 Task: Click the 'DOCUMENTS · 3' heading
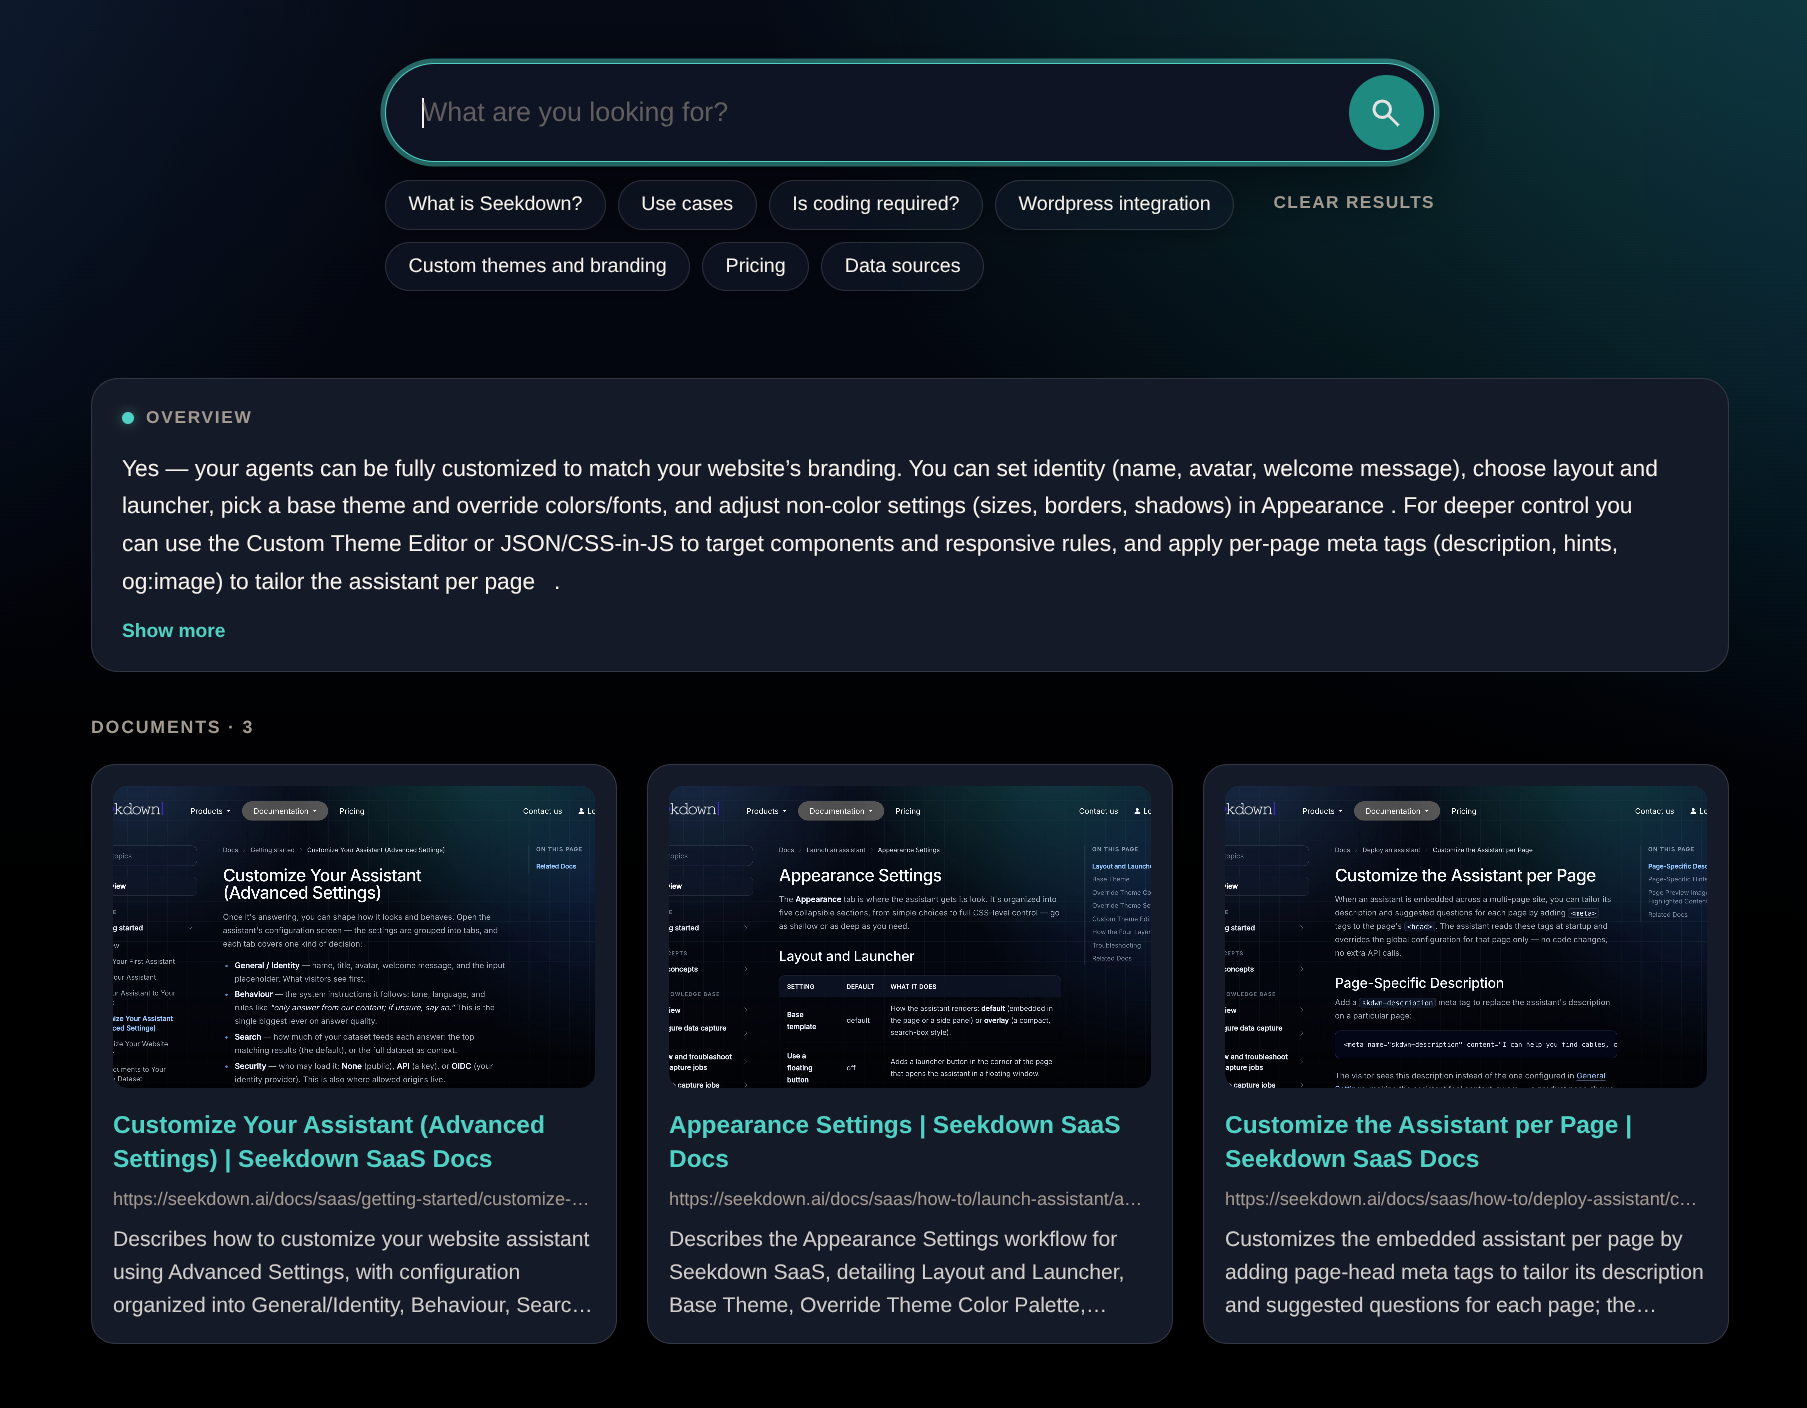pyautogui.click(x=172, y=727)
